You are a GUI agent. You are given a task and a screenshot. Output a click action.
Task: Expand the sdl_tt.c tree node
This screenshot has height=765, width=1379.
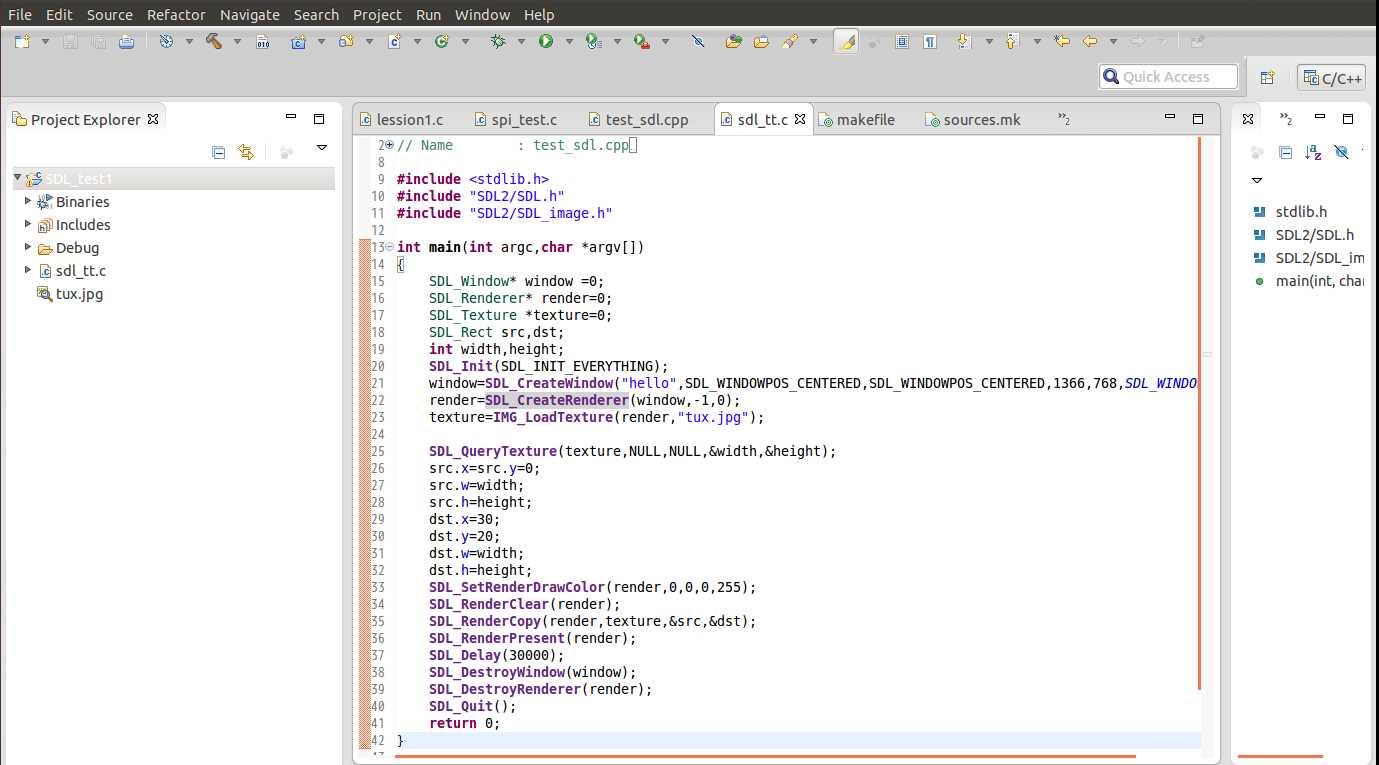28,270
